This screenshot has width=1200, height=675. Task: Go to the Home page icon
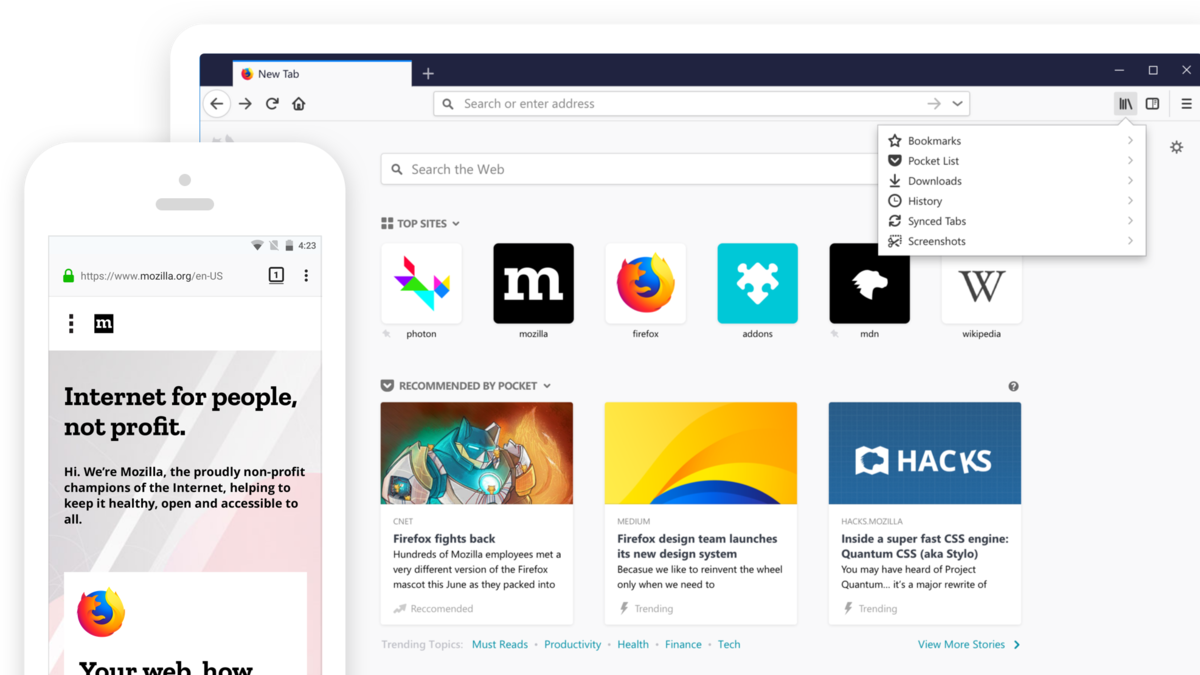[298, 104]
